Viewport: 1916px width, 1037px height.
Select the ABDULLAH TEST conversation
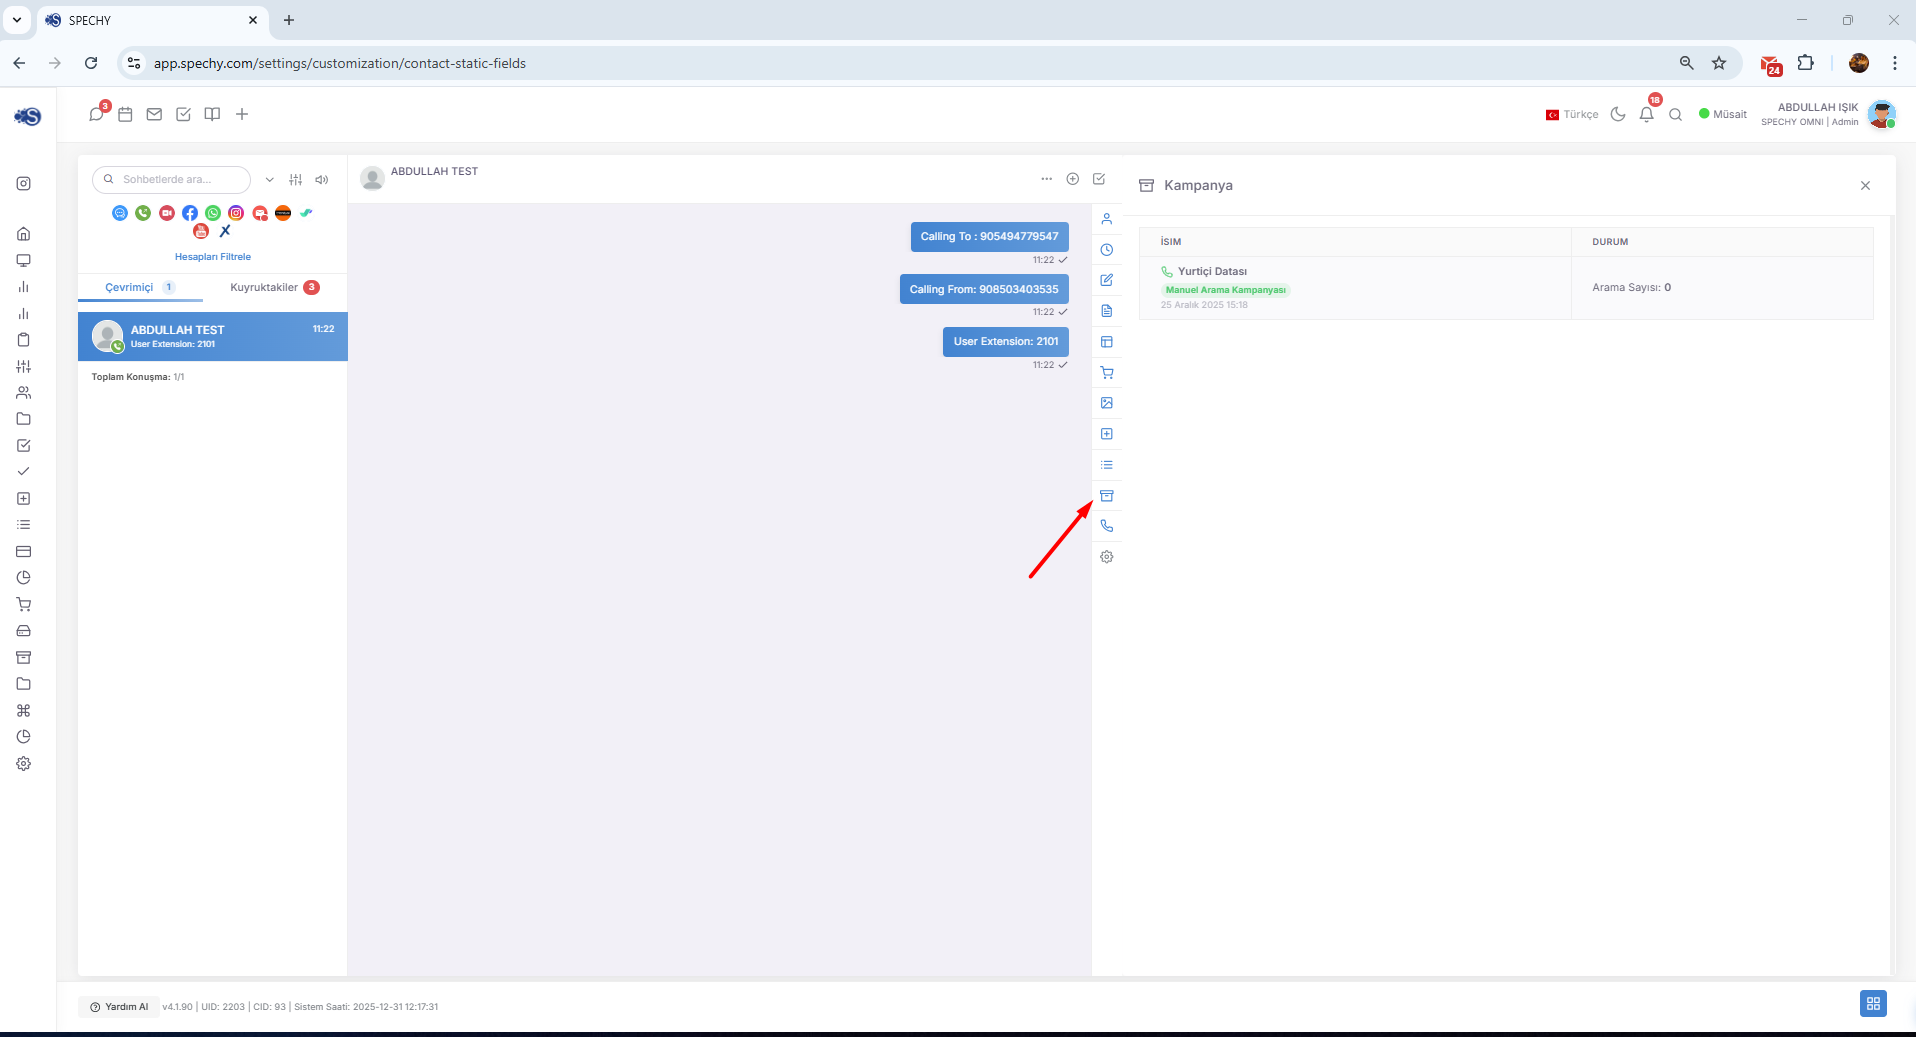pyautogui.click(x=213, y=336)
